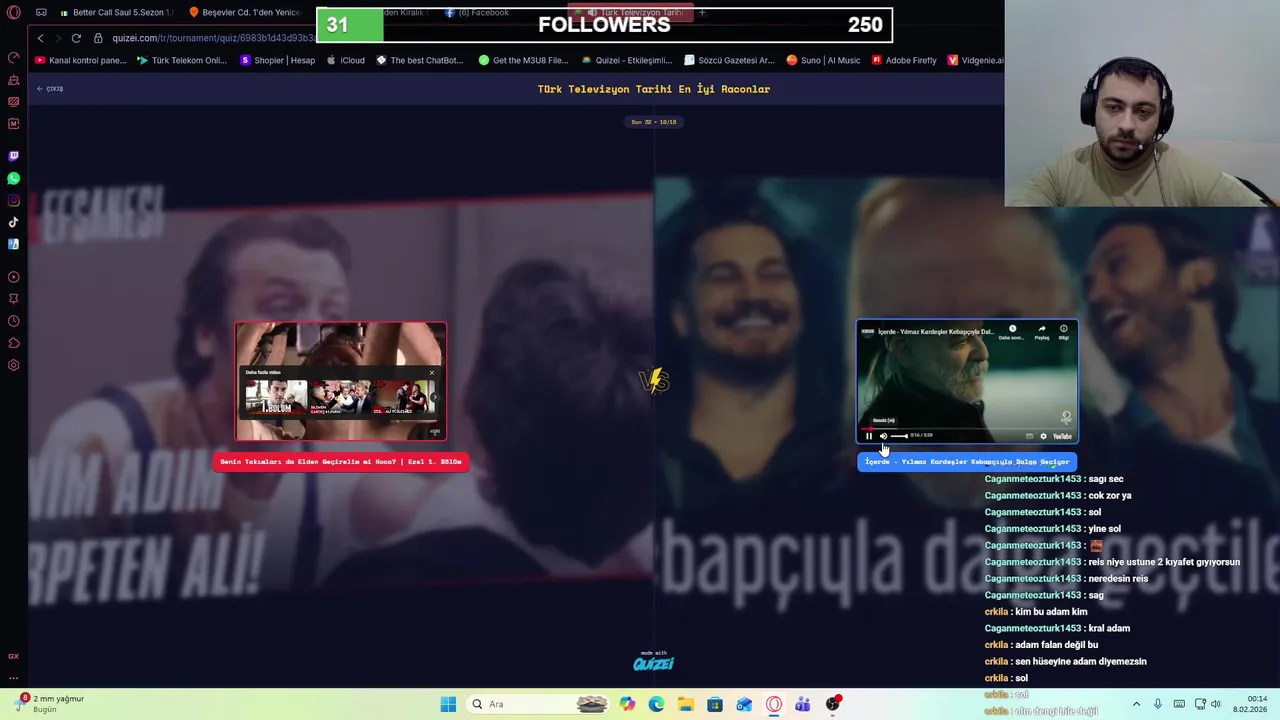Open the yağmur weather widget
This screenshot has height=720, width=1280.
click(50, 704)
